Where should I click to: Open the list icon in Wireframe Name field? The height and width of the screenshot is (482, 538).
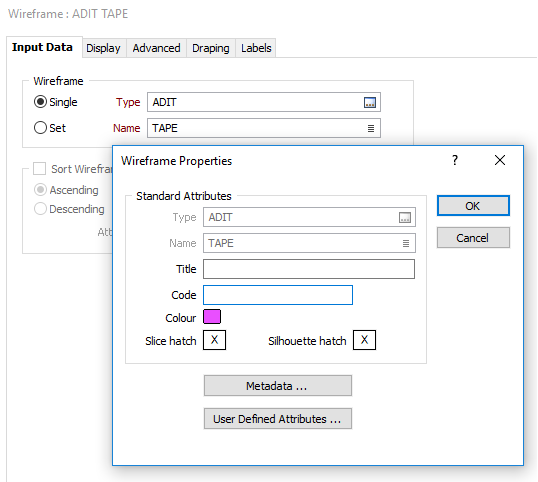coord(371,128)
